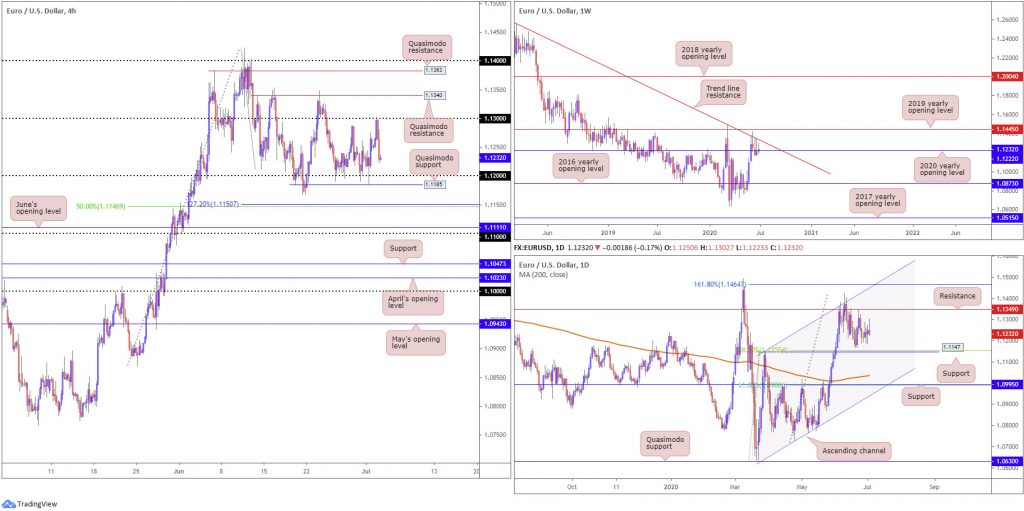Click the 'Euro / U.S. Dollar, 1D' chart title
The height and width of the screenshot is (511, 1024).
(x=554, y=263)
